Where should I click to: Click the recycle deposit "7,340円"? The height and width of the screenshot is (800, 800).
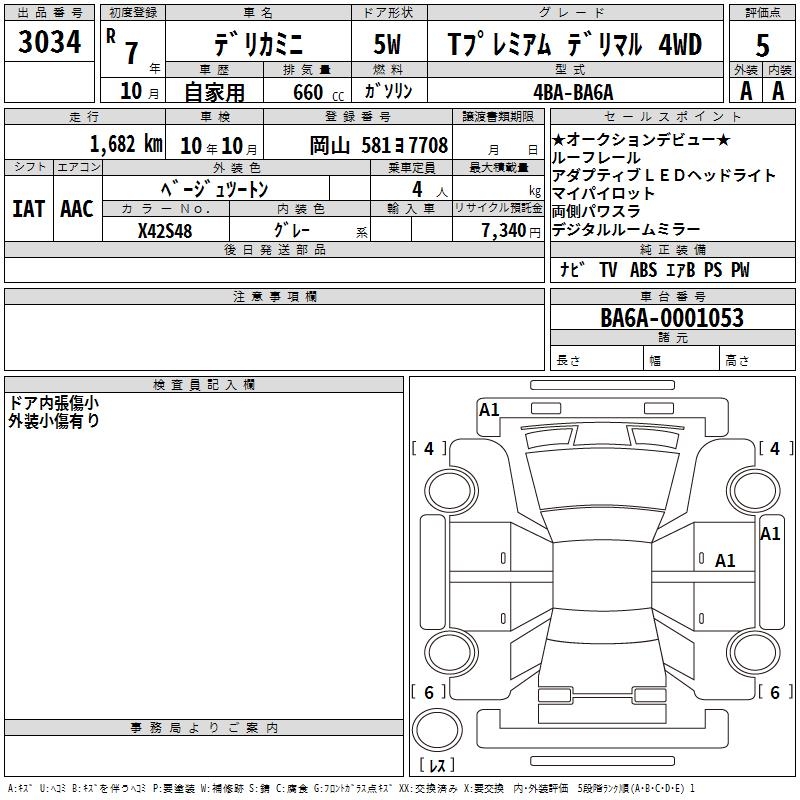(x=511, y=231)
